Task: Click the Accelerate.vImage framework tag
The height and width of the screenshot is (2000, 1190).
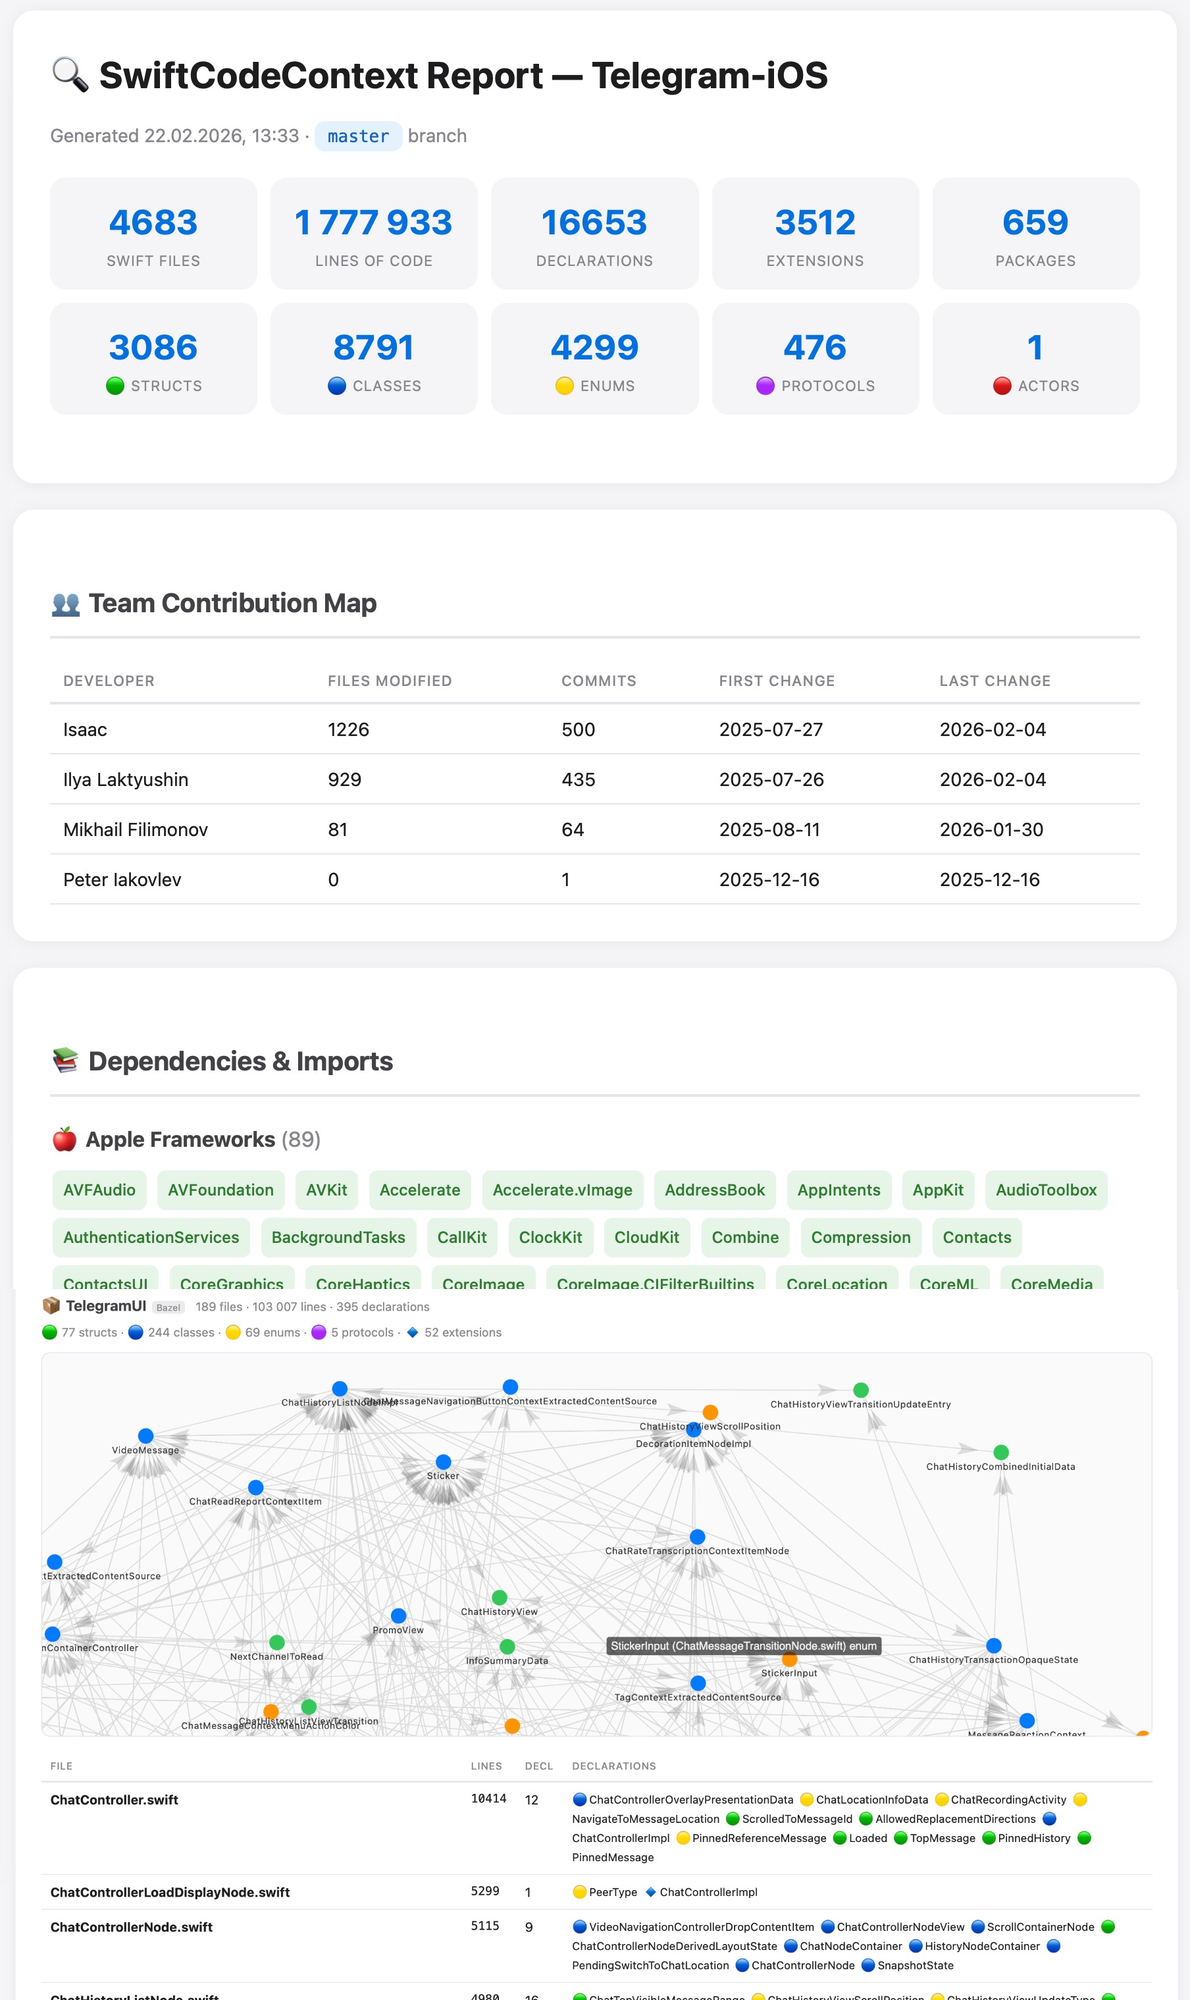Action: coord(563,1190)
